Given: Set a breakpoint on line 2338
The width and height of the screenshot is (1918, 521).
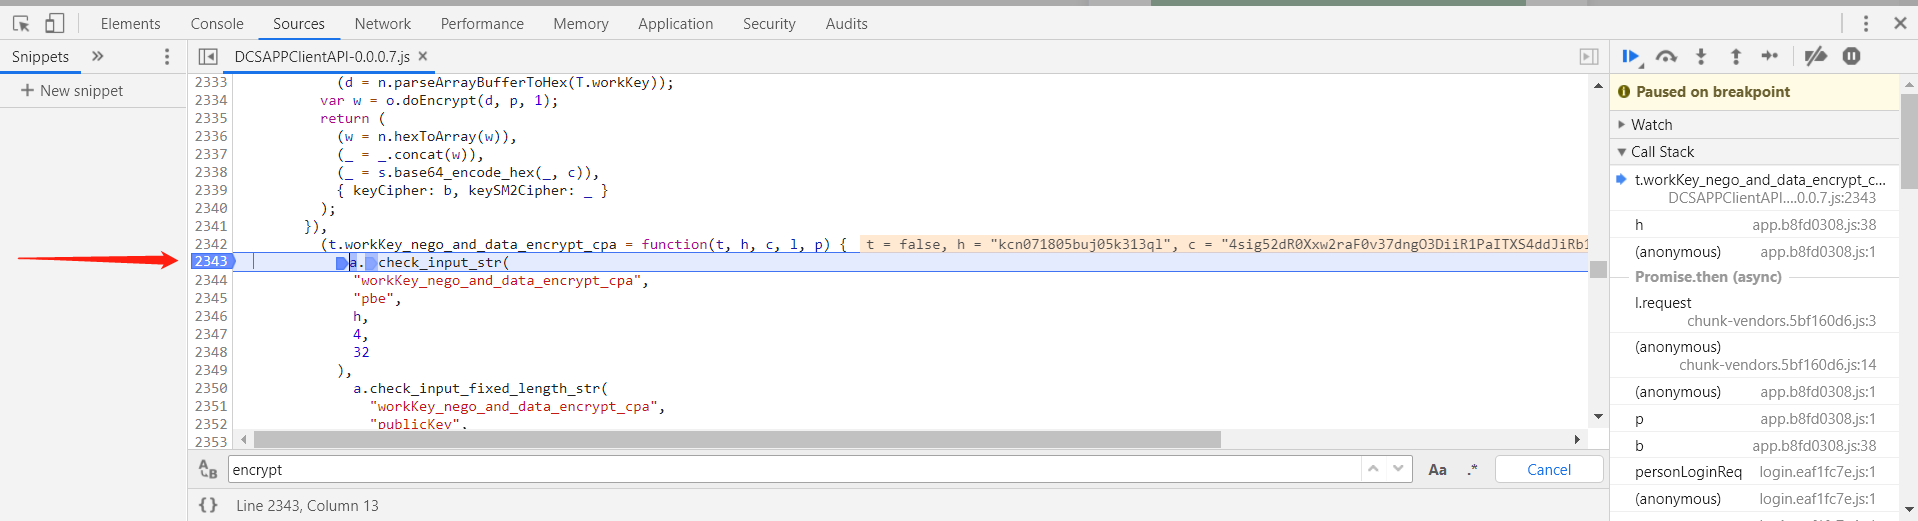Looking at the screenshot, I should 211,172.
